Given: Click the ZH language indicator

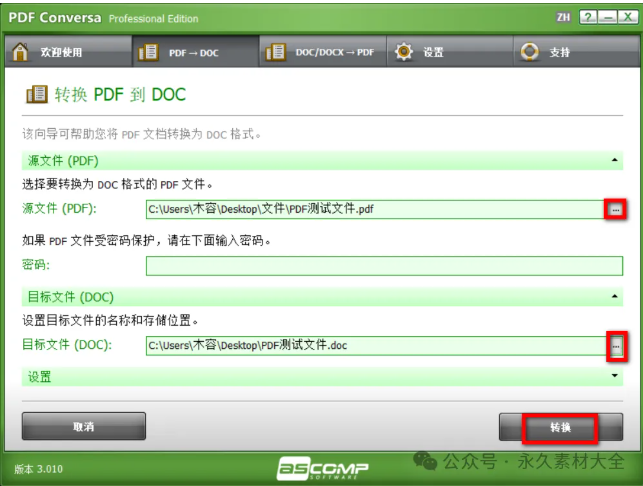Looking at the screenshot, I should 563,17.
